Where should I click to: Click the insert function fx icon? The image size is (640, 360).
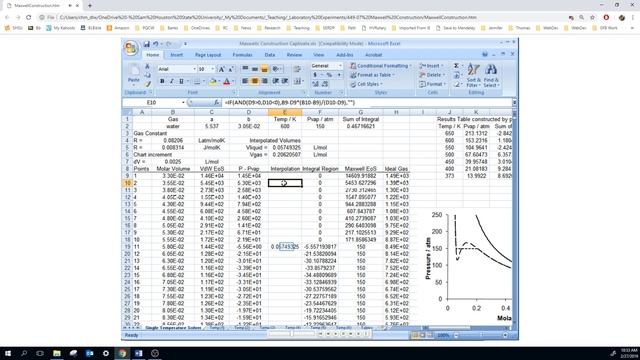217,102
